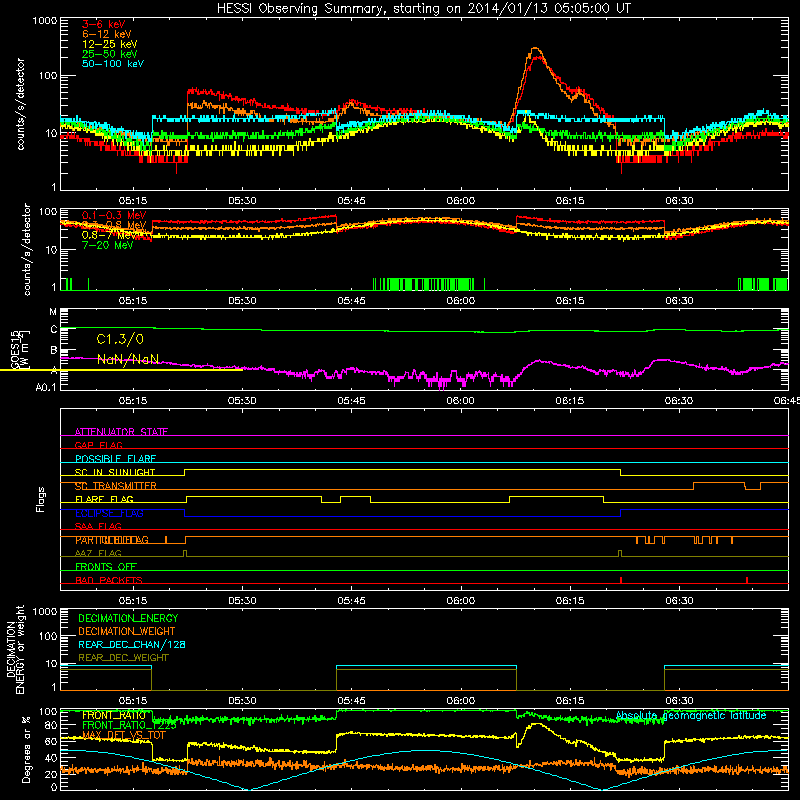The width and height of the screenshot is (800, 800).
Task: Click the DECIMATION_WEIGHT legend label
Action: tap(127, 631)
